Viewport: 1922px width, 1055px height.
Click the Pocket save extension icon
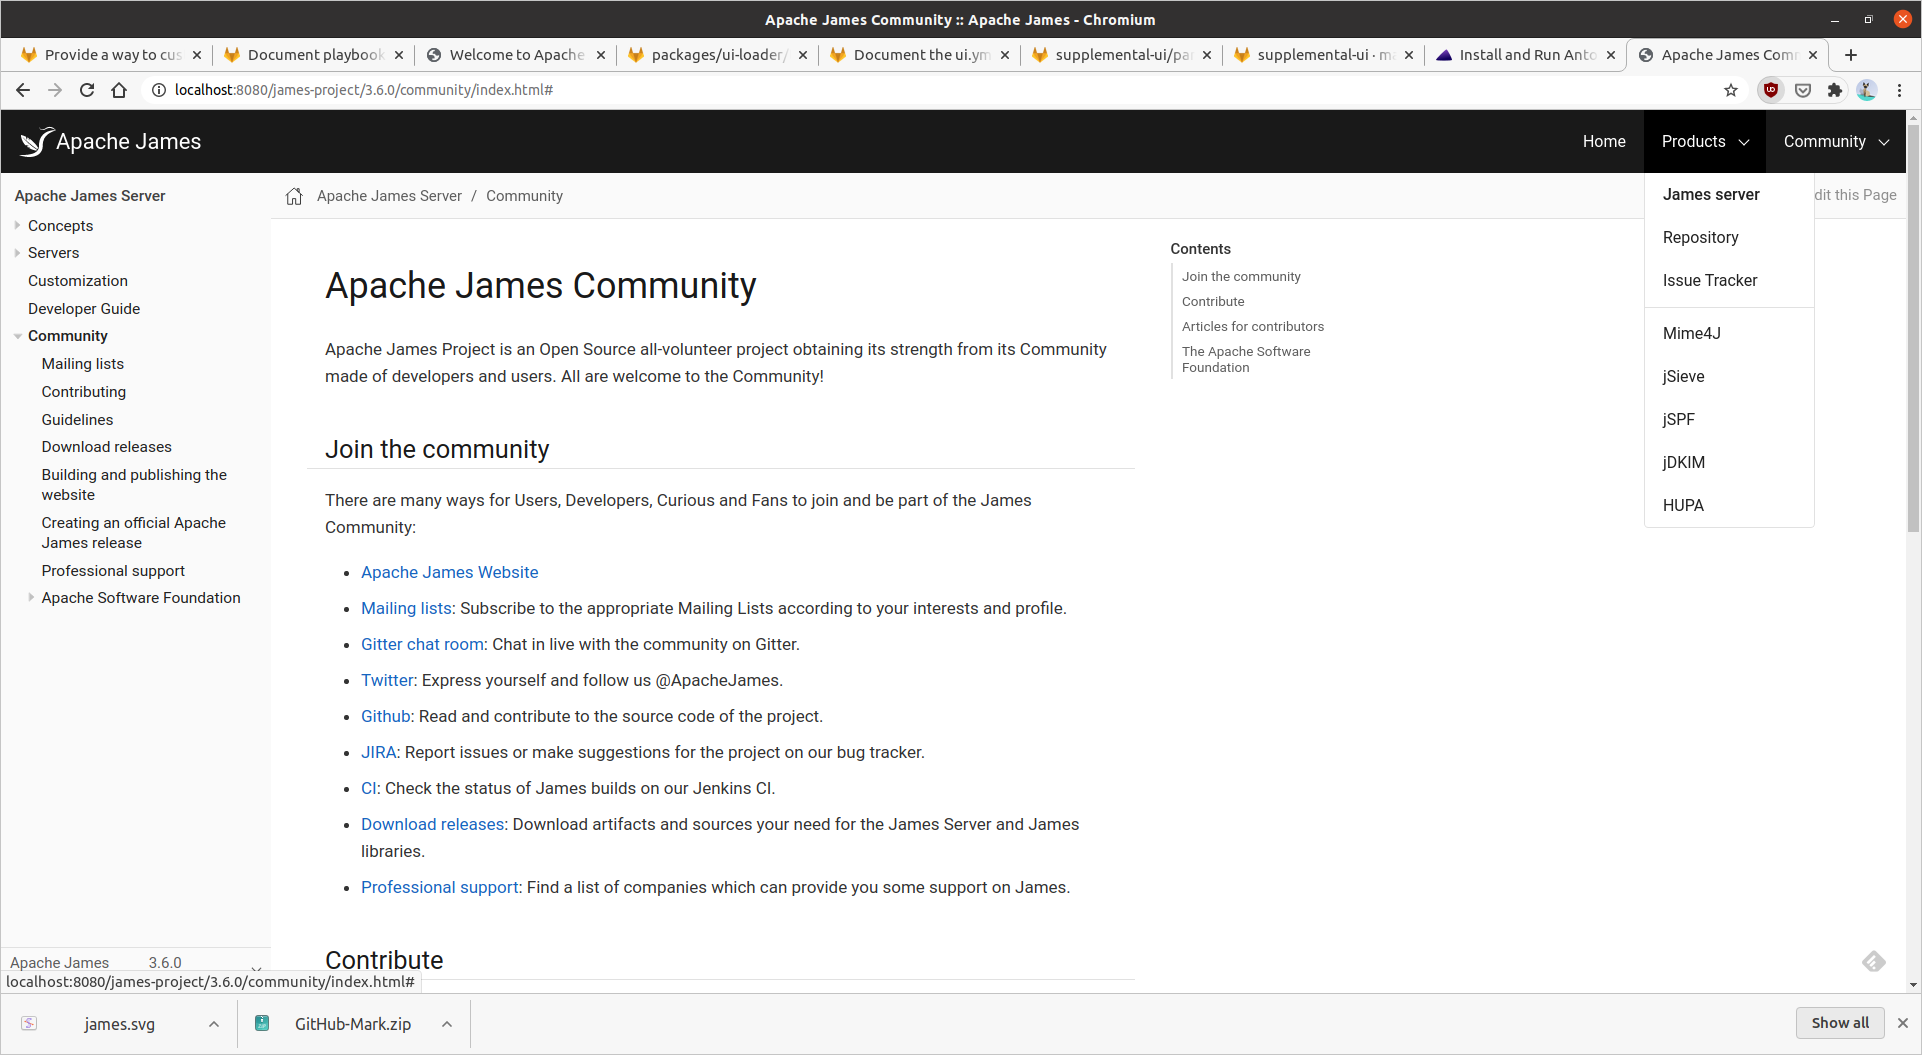(x=1803, y=90)
